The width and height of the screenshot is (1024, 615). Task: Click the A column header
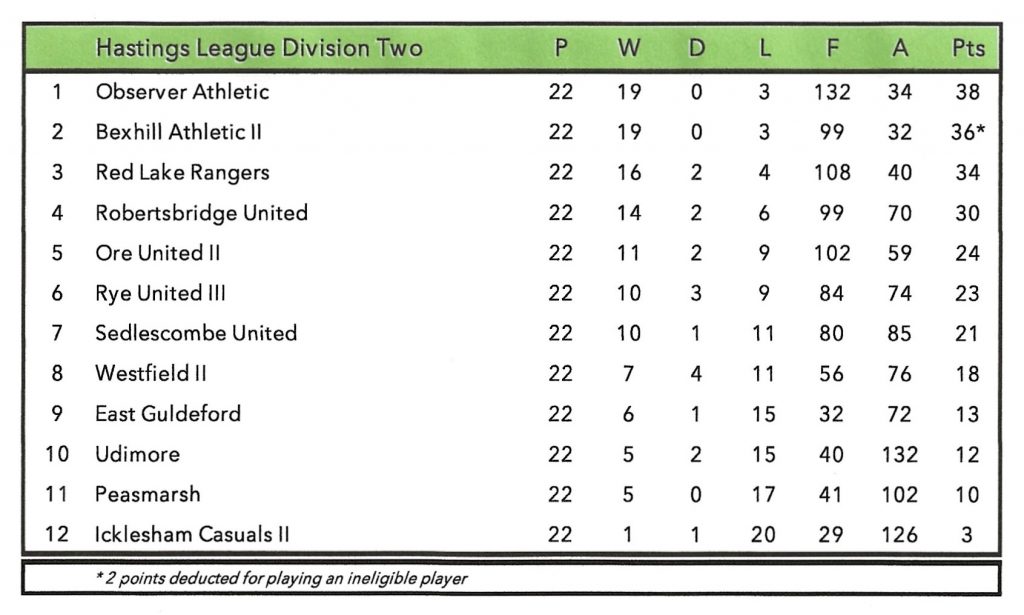tap(899, 48)
